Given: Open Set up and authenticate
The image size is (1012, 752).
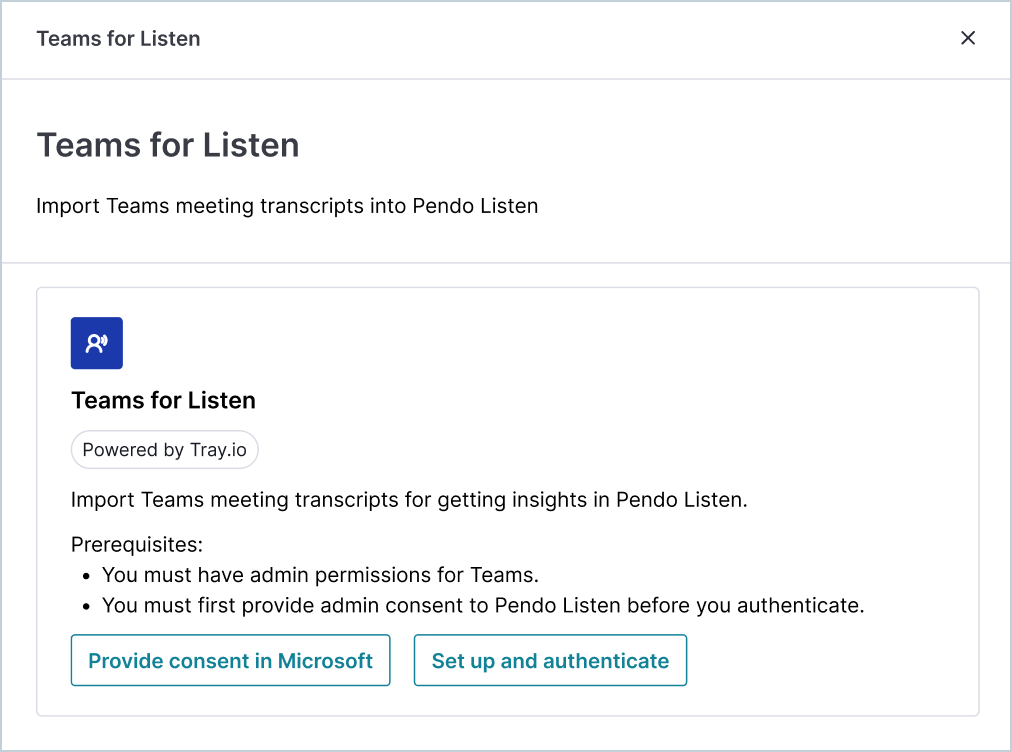Looking at the screenshot, I should (x=550, y=660).
